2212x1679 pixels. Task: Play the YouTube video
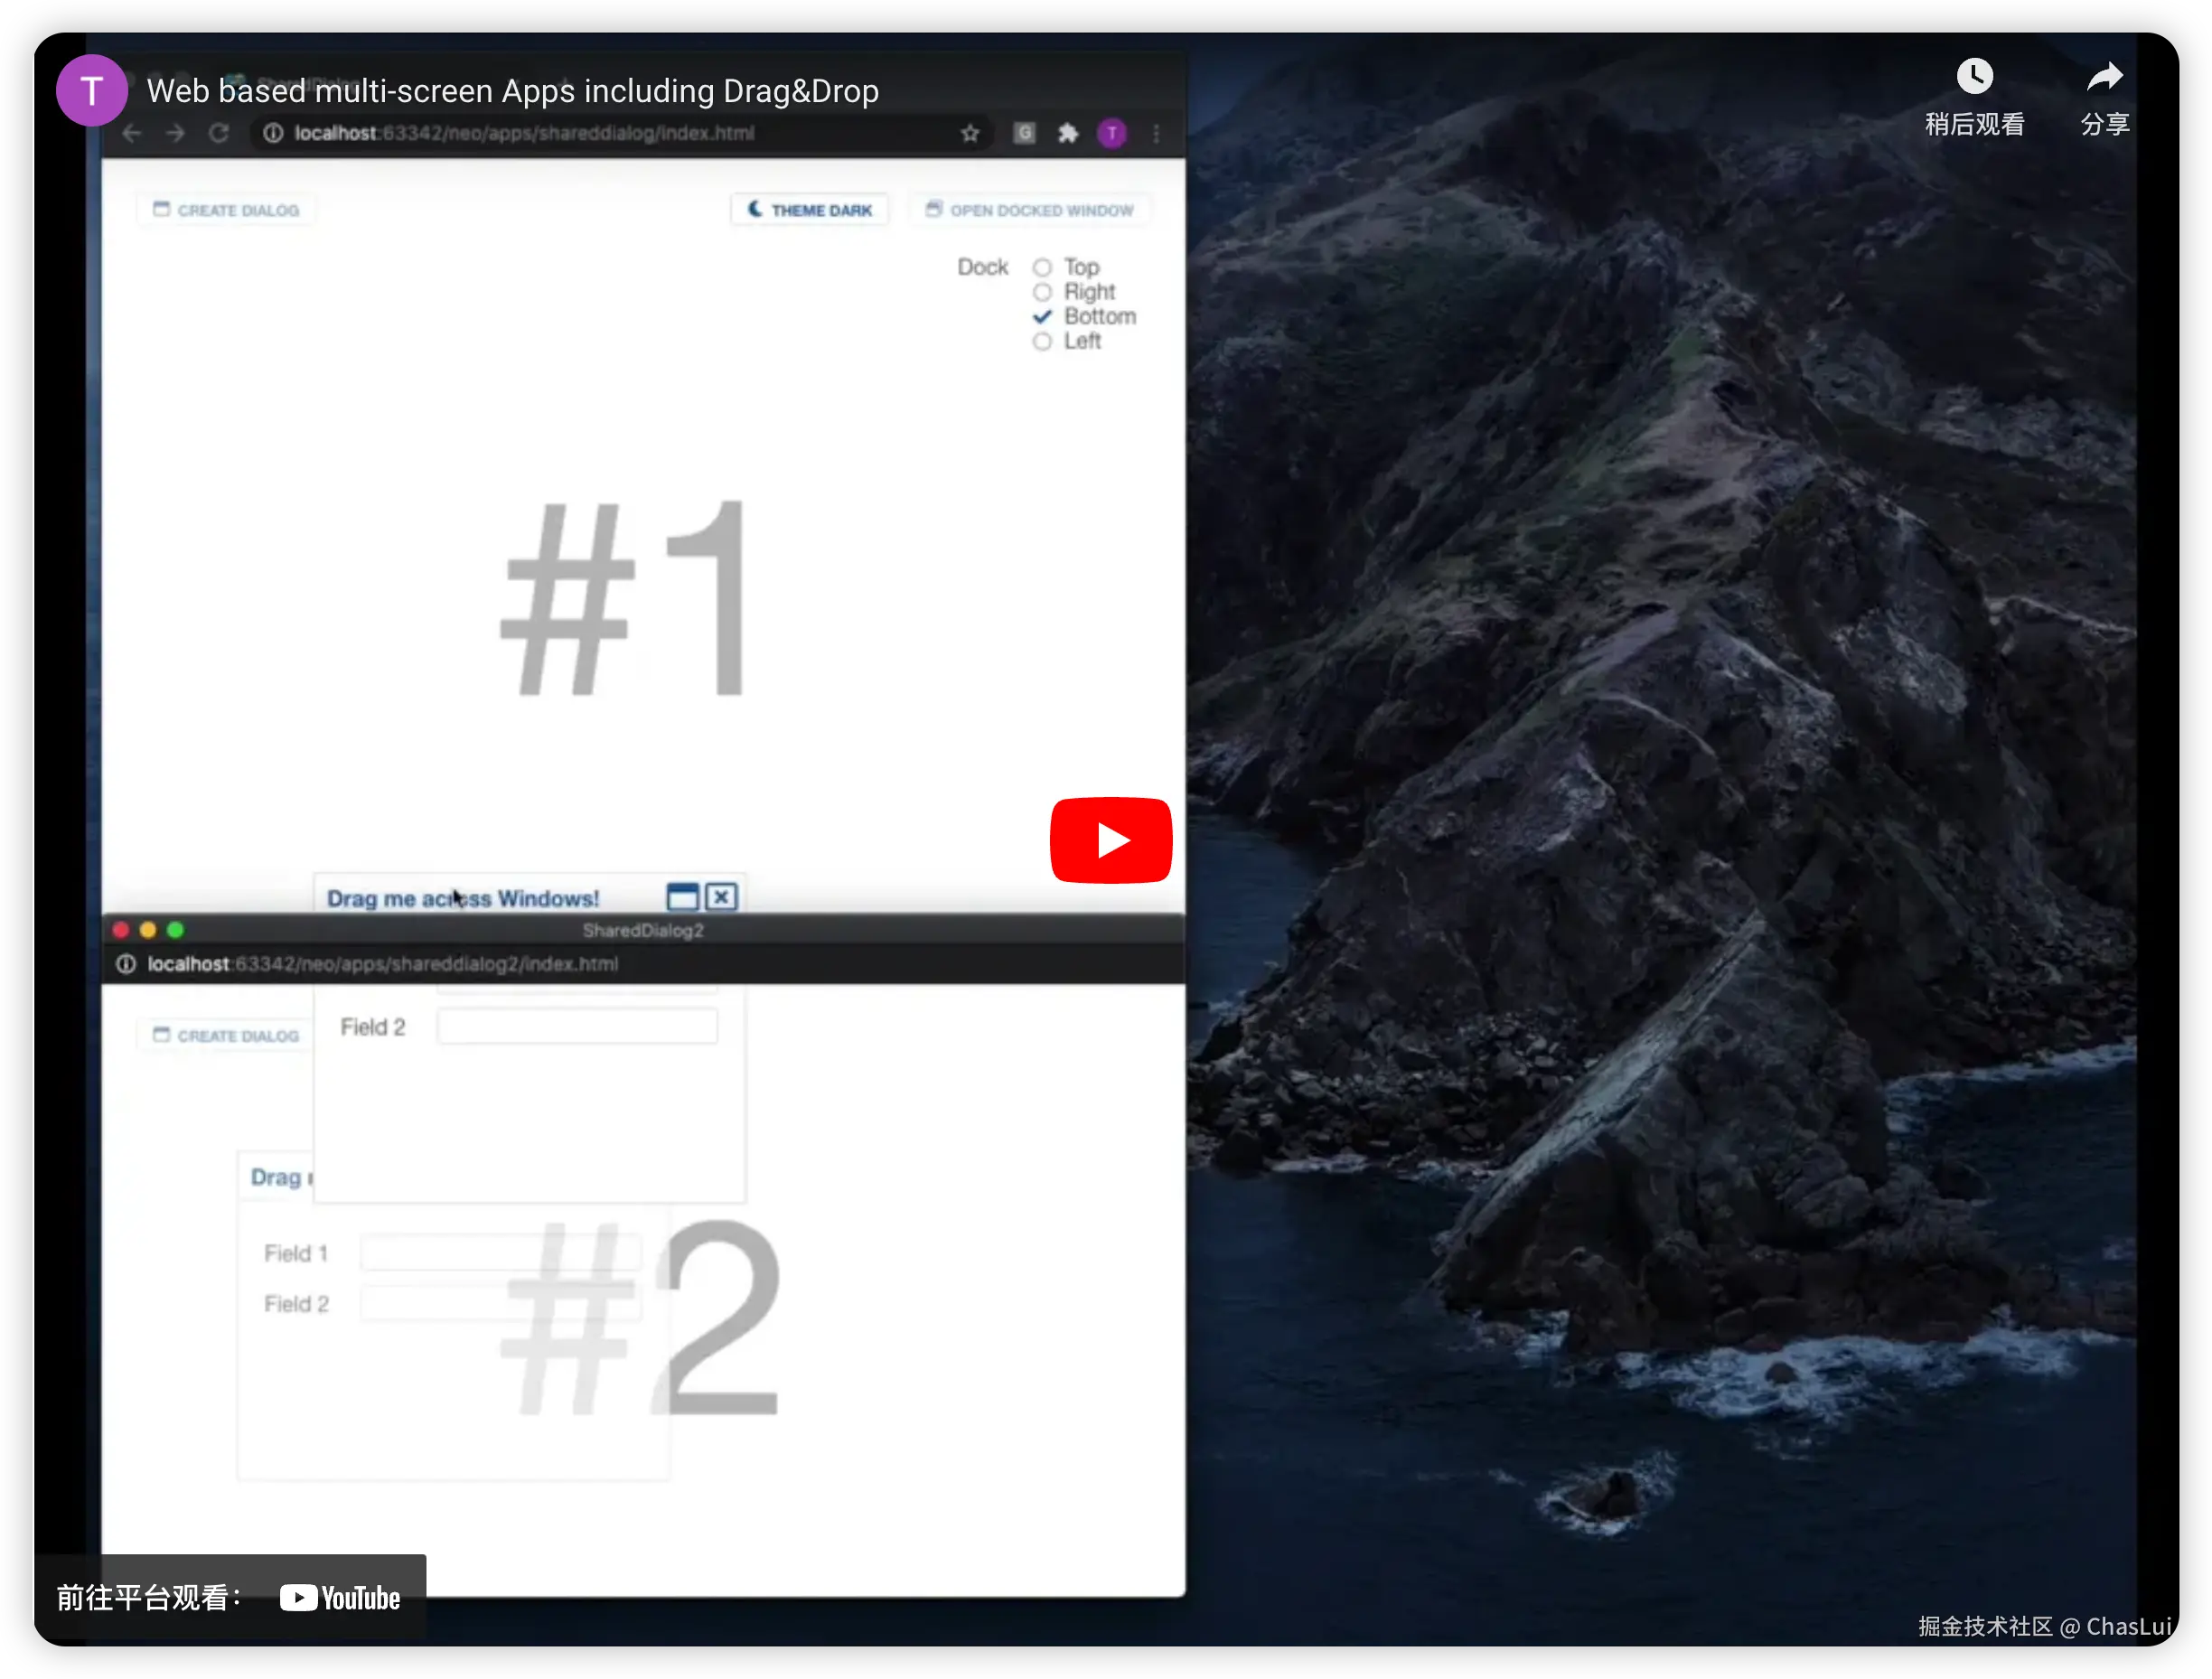click(x=1110, y=840)
